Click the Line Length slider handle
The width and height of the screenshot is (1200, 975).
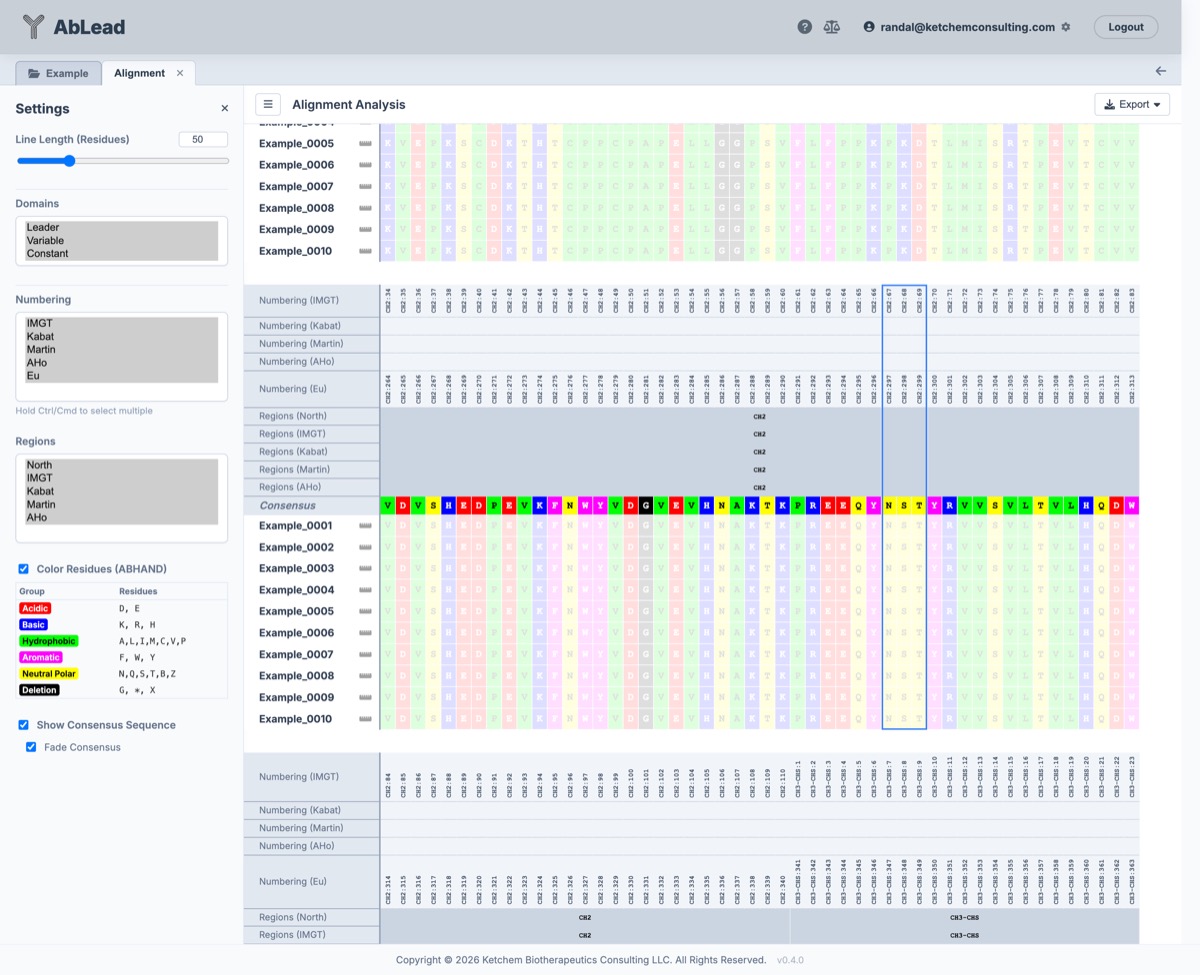(x=69, y=161)
